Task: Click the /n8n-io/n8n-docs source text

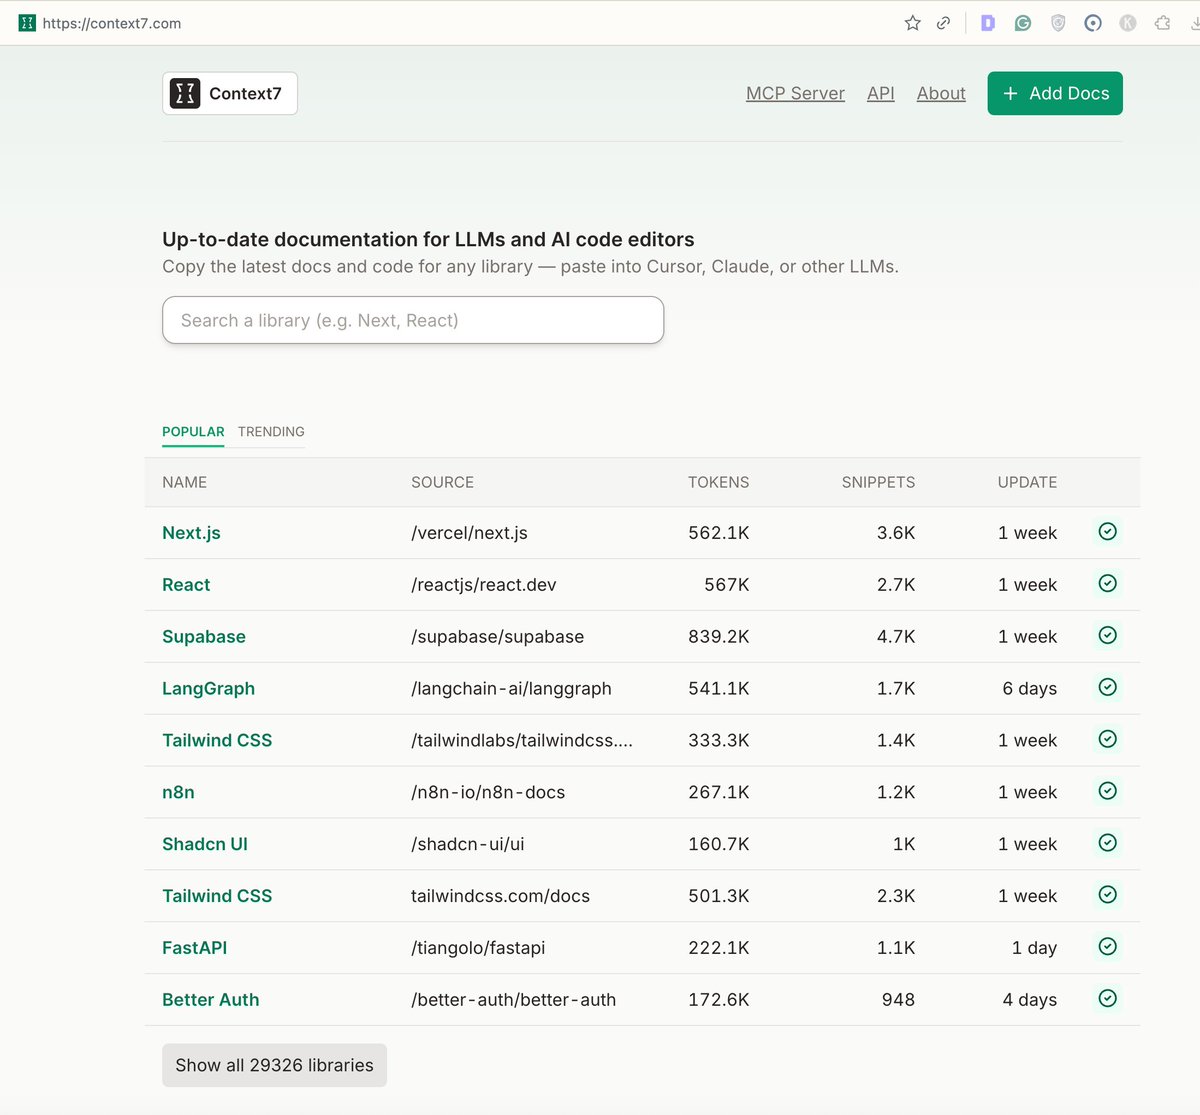Action: pos(488,793)
